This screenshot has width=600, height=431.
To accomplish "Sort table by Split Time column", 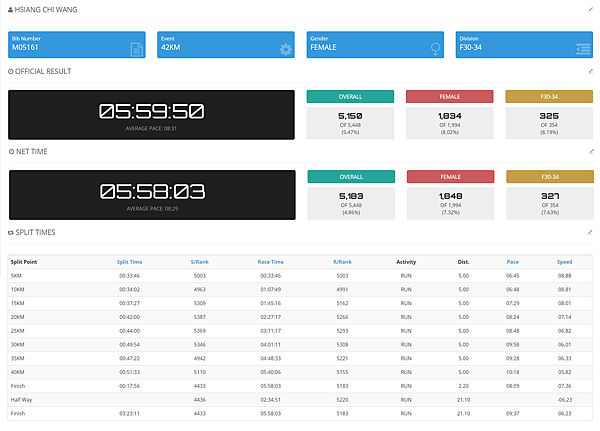I will [x=129, y=262].
